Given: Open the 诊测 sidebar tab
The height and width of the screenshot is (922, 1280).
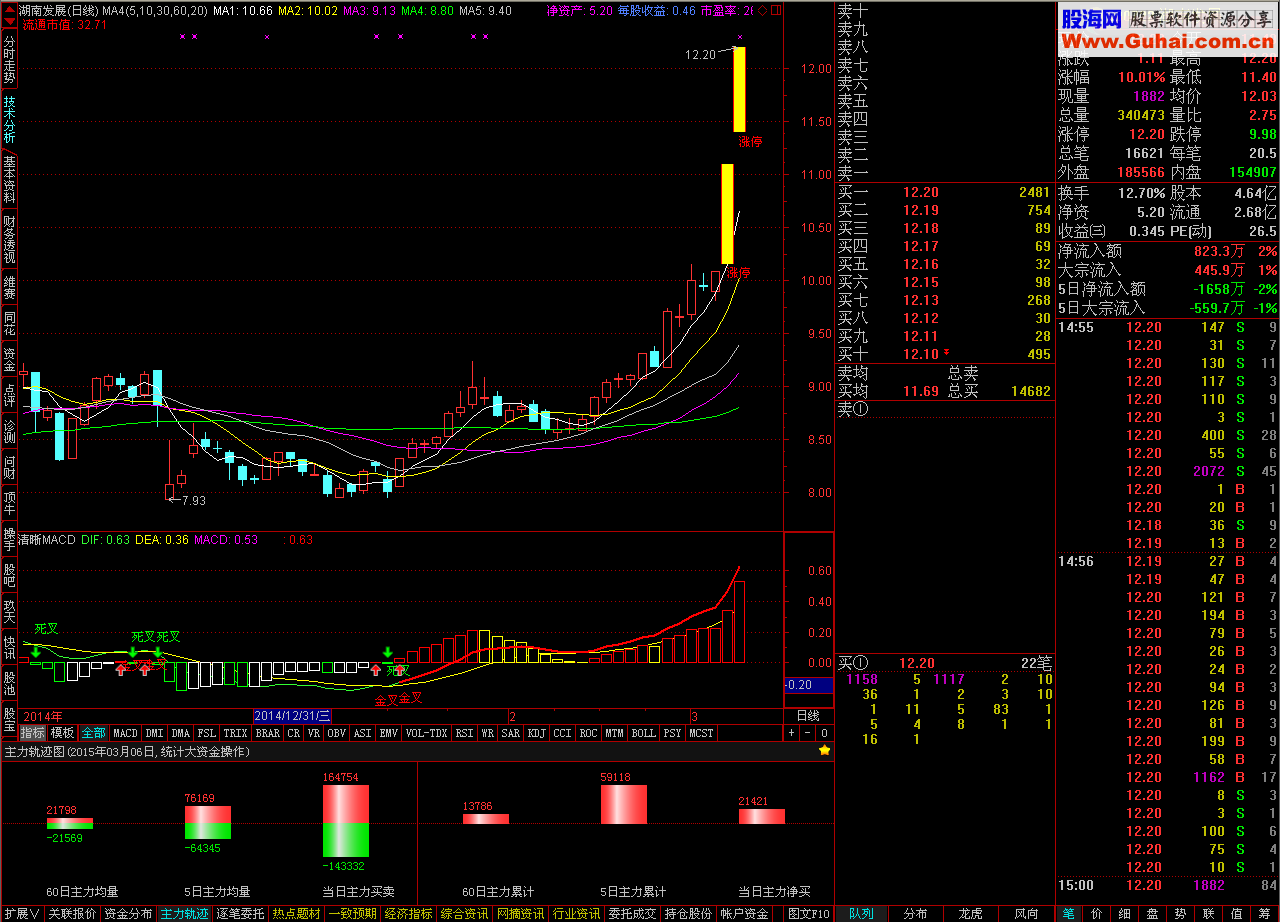Looking at the screenshot, I should point(9,431).
